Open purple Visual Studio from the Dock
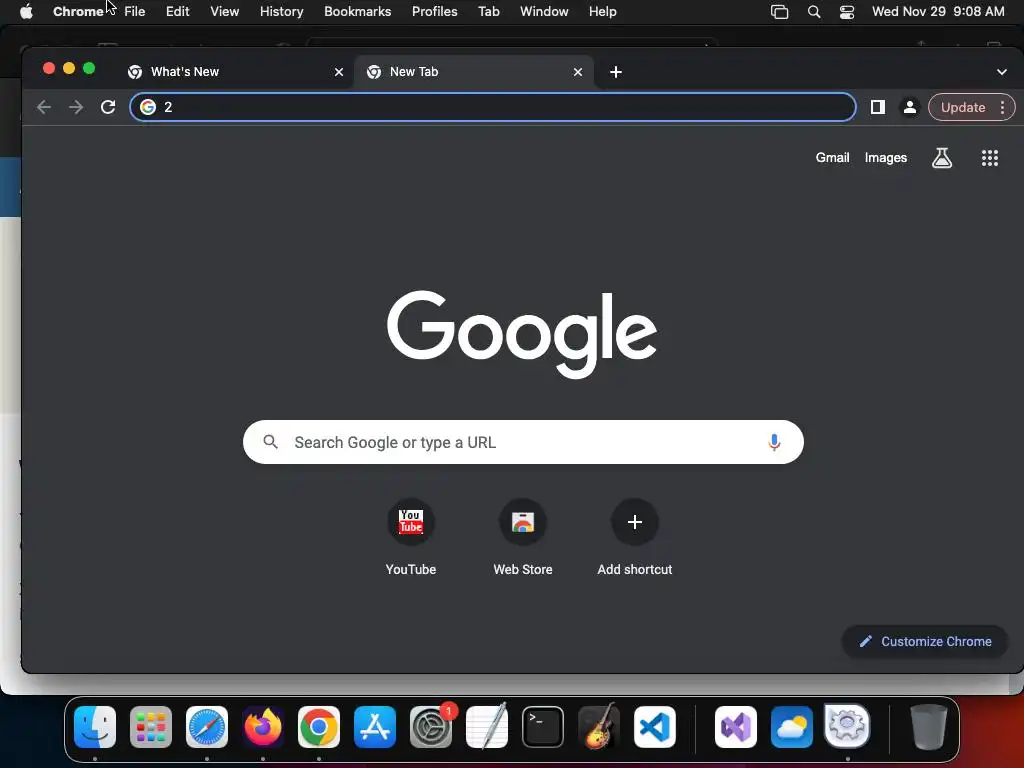This screenshot has height=768, width=1024. click(736, 727)
